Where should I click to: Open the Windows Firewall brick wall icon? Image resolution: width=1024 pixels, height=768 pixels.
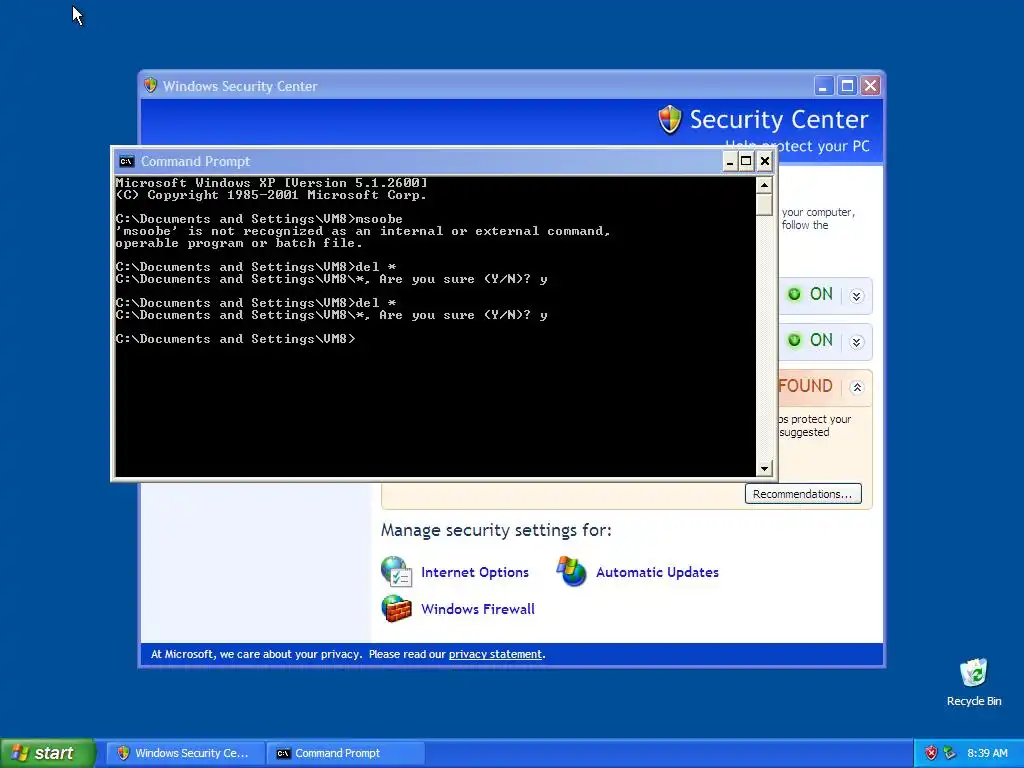click(396, 609)
